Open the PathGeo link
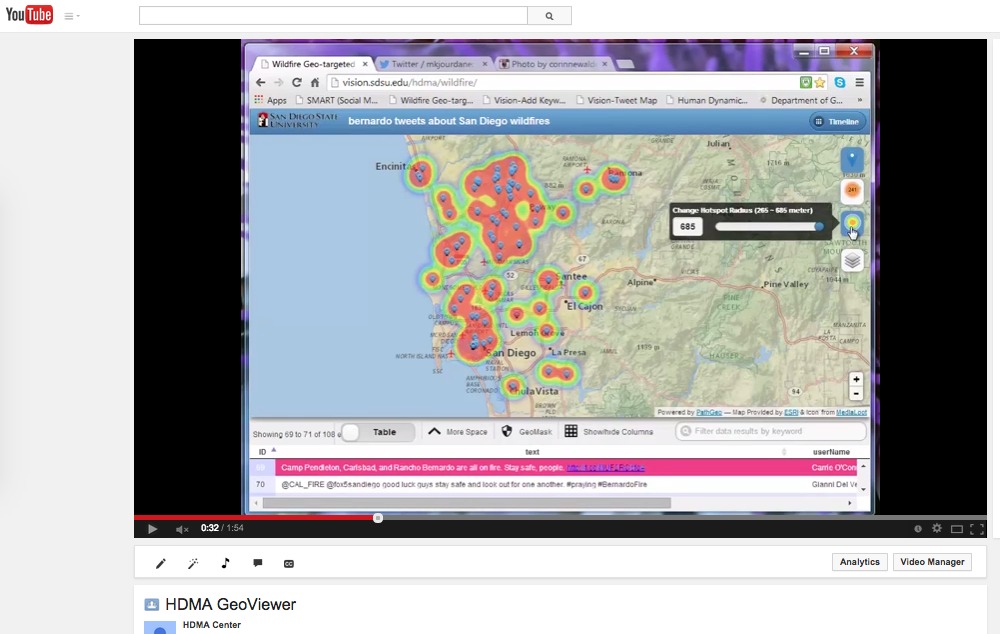Image resolution: width=1000 pixels, height=634 pixels. tap(709, 413)
